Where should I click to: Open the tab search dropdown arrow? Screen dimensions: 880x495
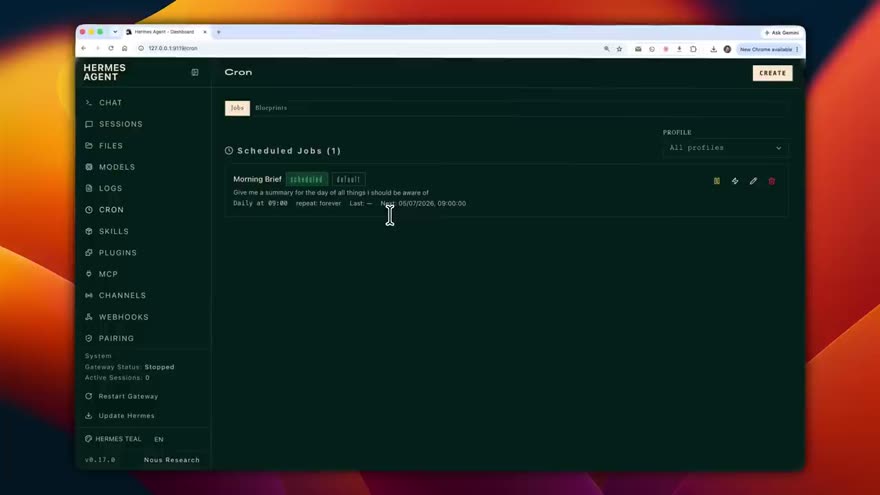point(115,32)
